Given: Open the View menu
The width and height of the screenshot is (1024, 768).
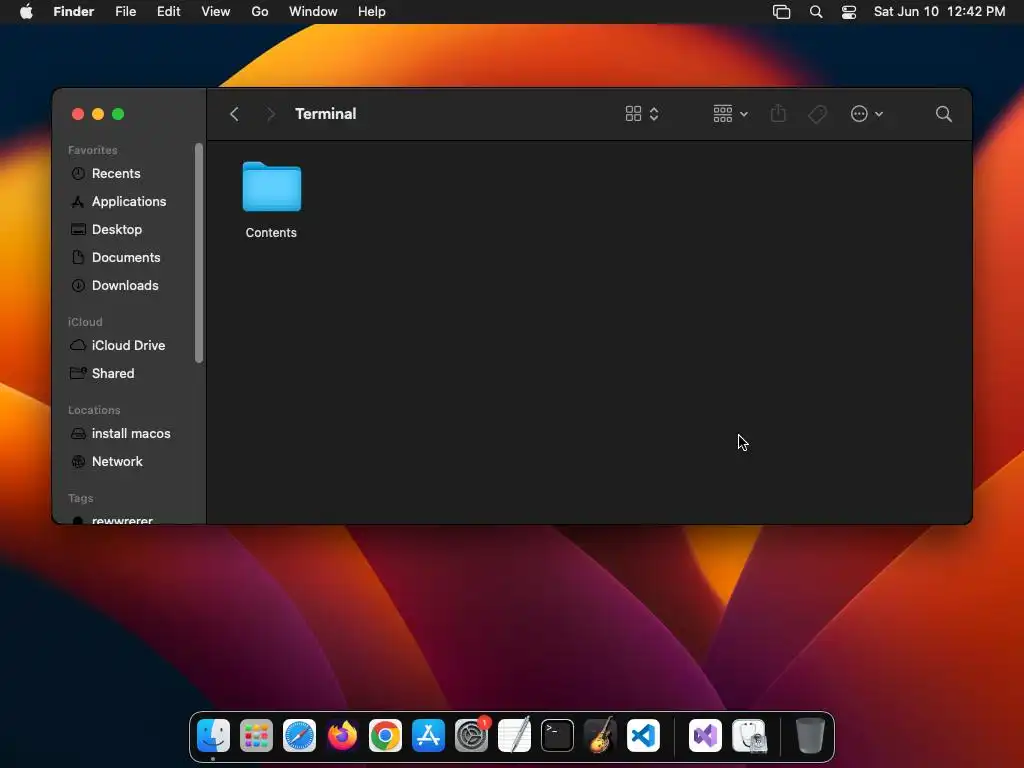Looking at the screenshot, I should click(216, 12).
